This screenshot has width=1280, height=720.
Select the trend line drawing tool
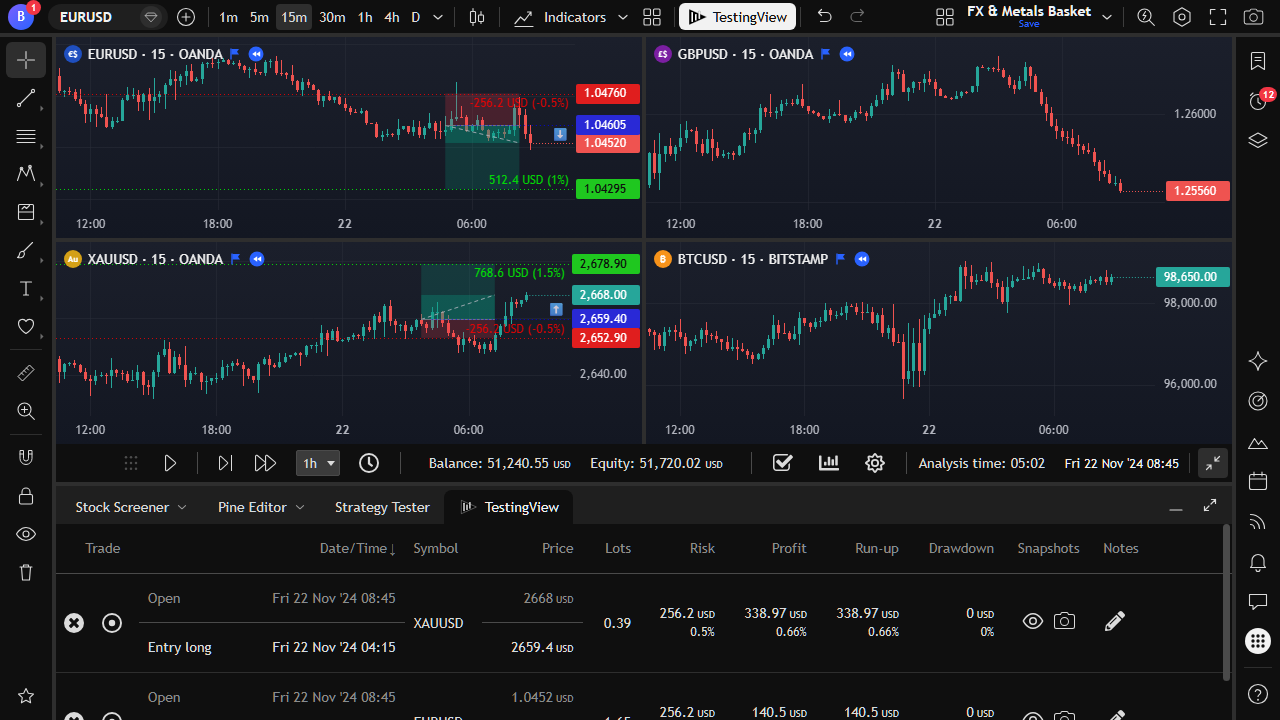(26, 98)
